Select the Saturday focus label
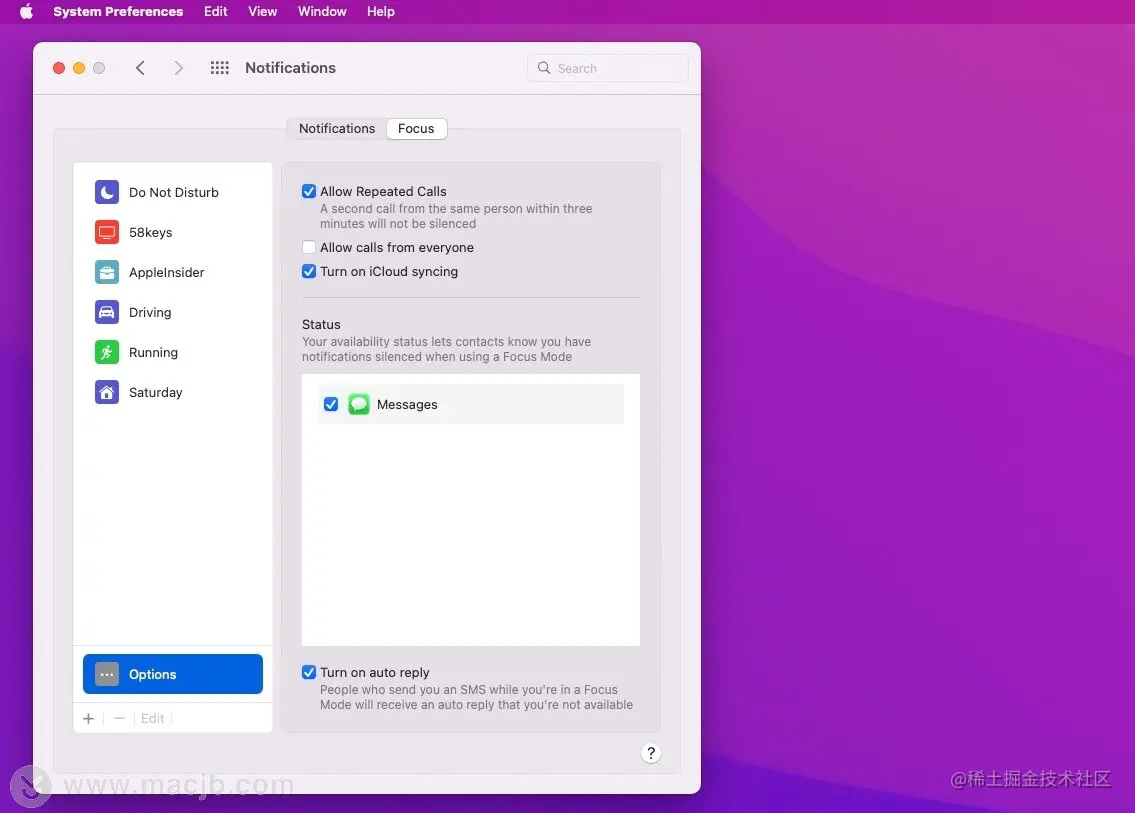This screenshot has width=1135, height=813. pos(156,392)
